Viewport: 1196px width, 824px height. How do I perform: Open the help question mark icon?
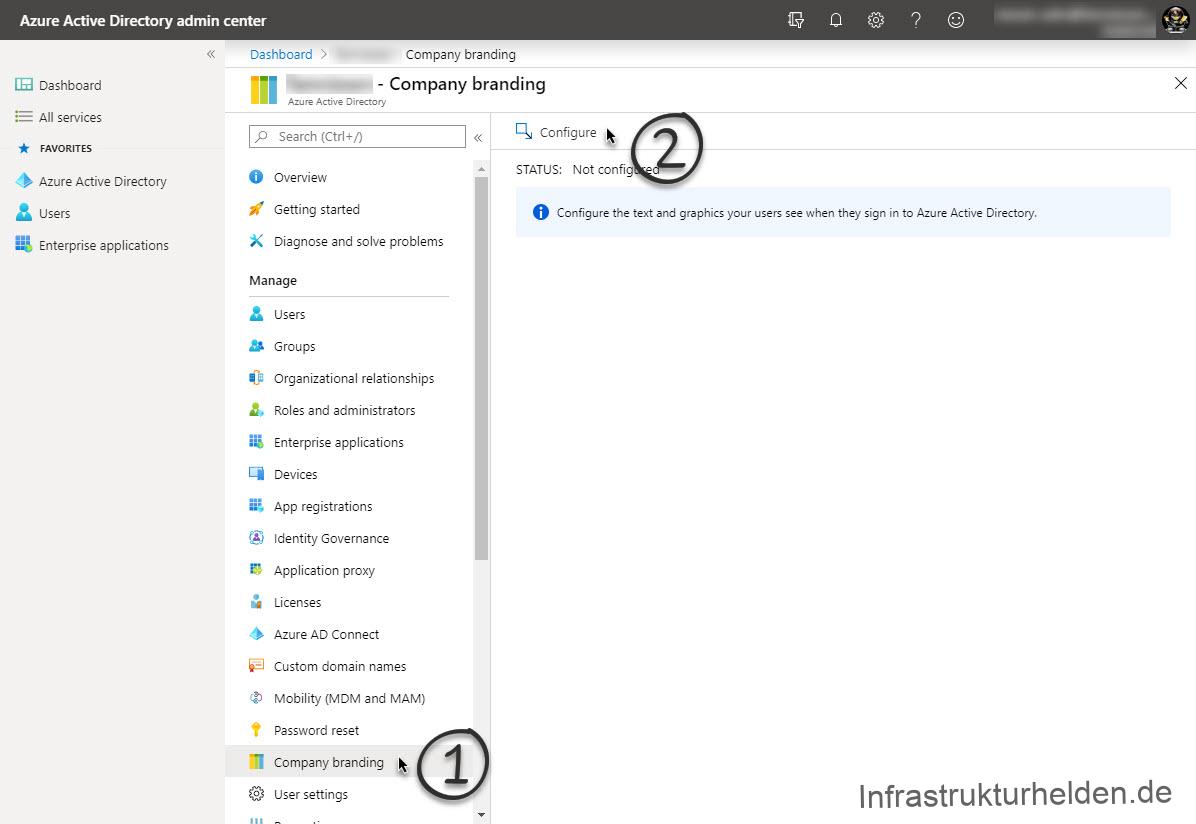916,20
